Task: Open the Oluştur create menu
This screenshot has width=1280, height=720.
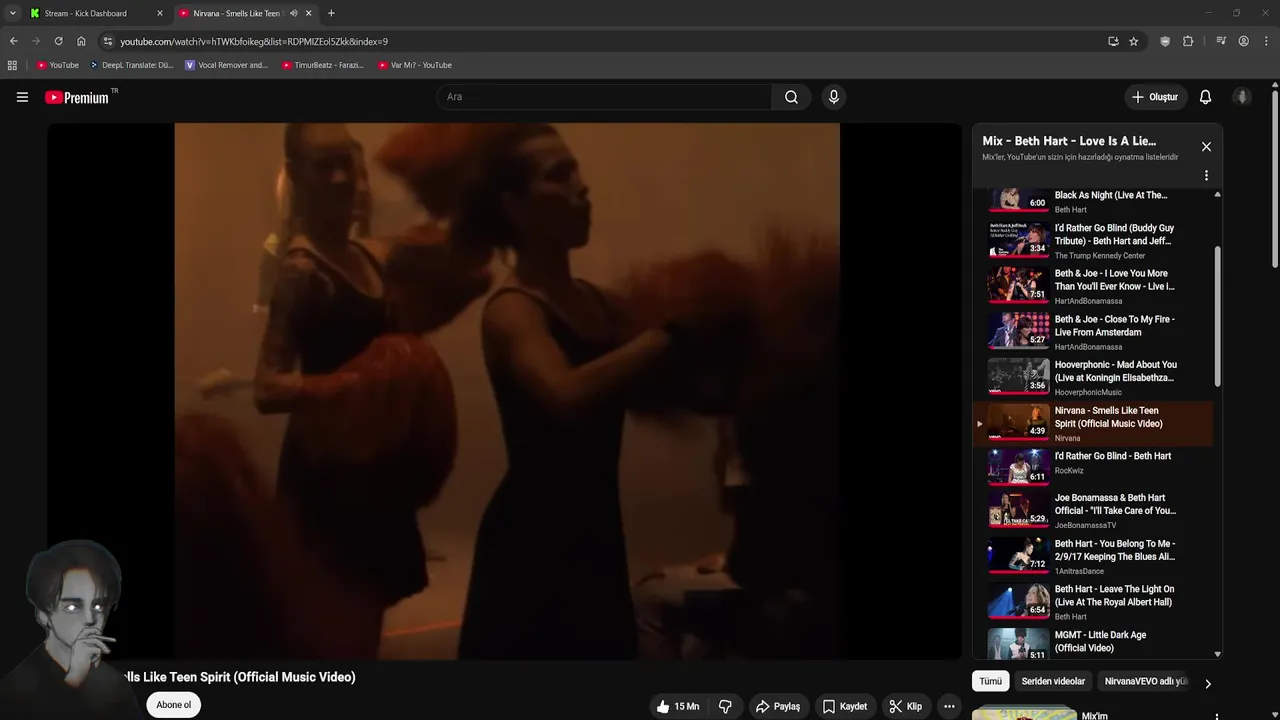Action: point(1154,97)
